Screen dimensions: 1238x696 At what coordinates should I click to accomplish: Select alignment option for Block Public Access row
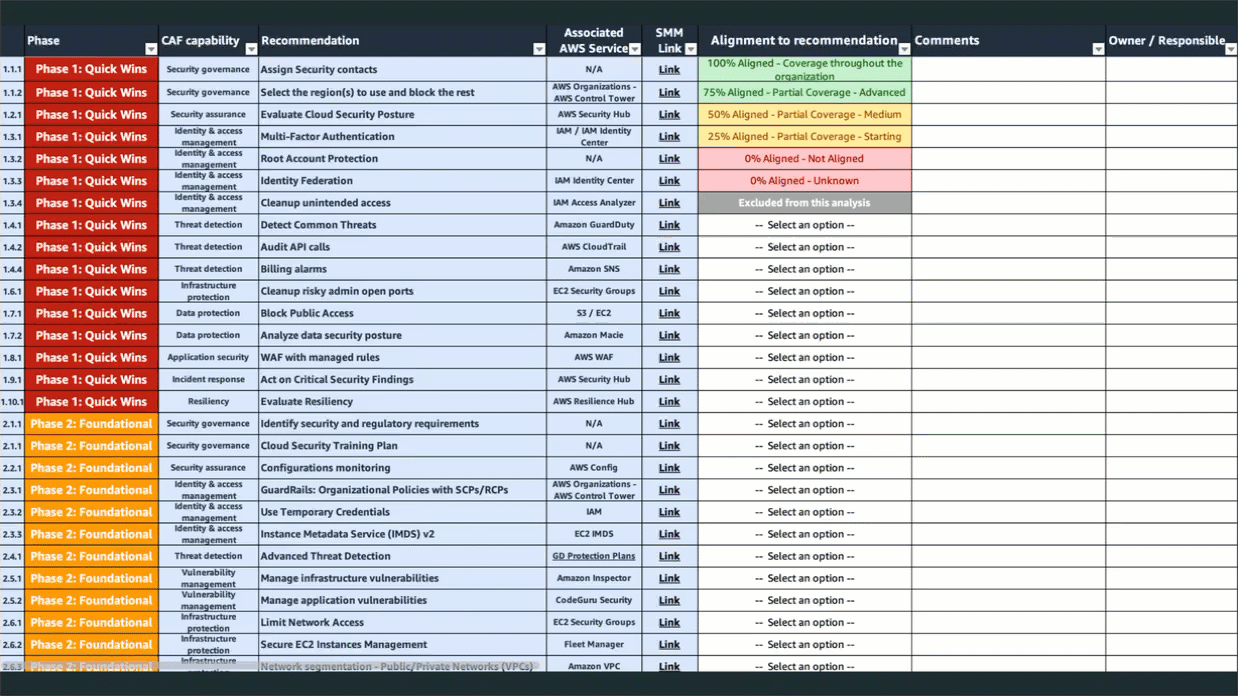[x=805, y=313]
